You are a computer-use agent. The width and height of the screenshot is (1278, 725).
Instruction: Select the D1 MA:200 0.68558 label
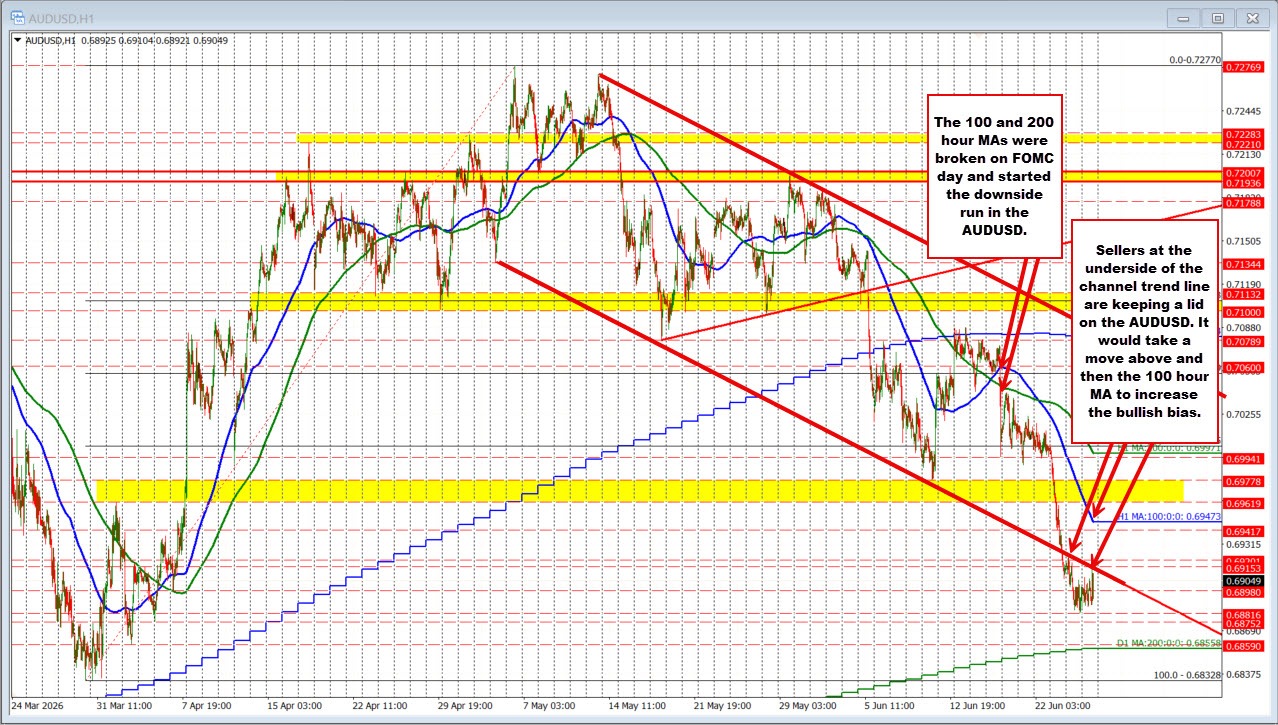pos(1168,642)
